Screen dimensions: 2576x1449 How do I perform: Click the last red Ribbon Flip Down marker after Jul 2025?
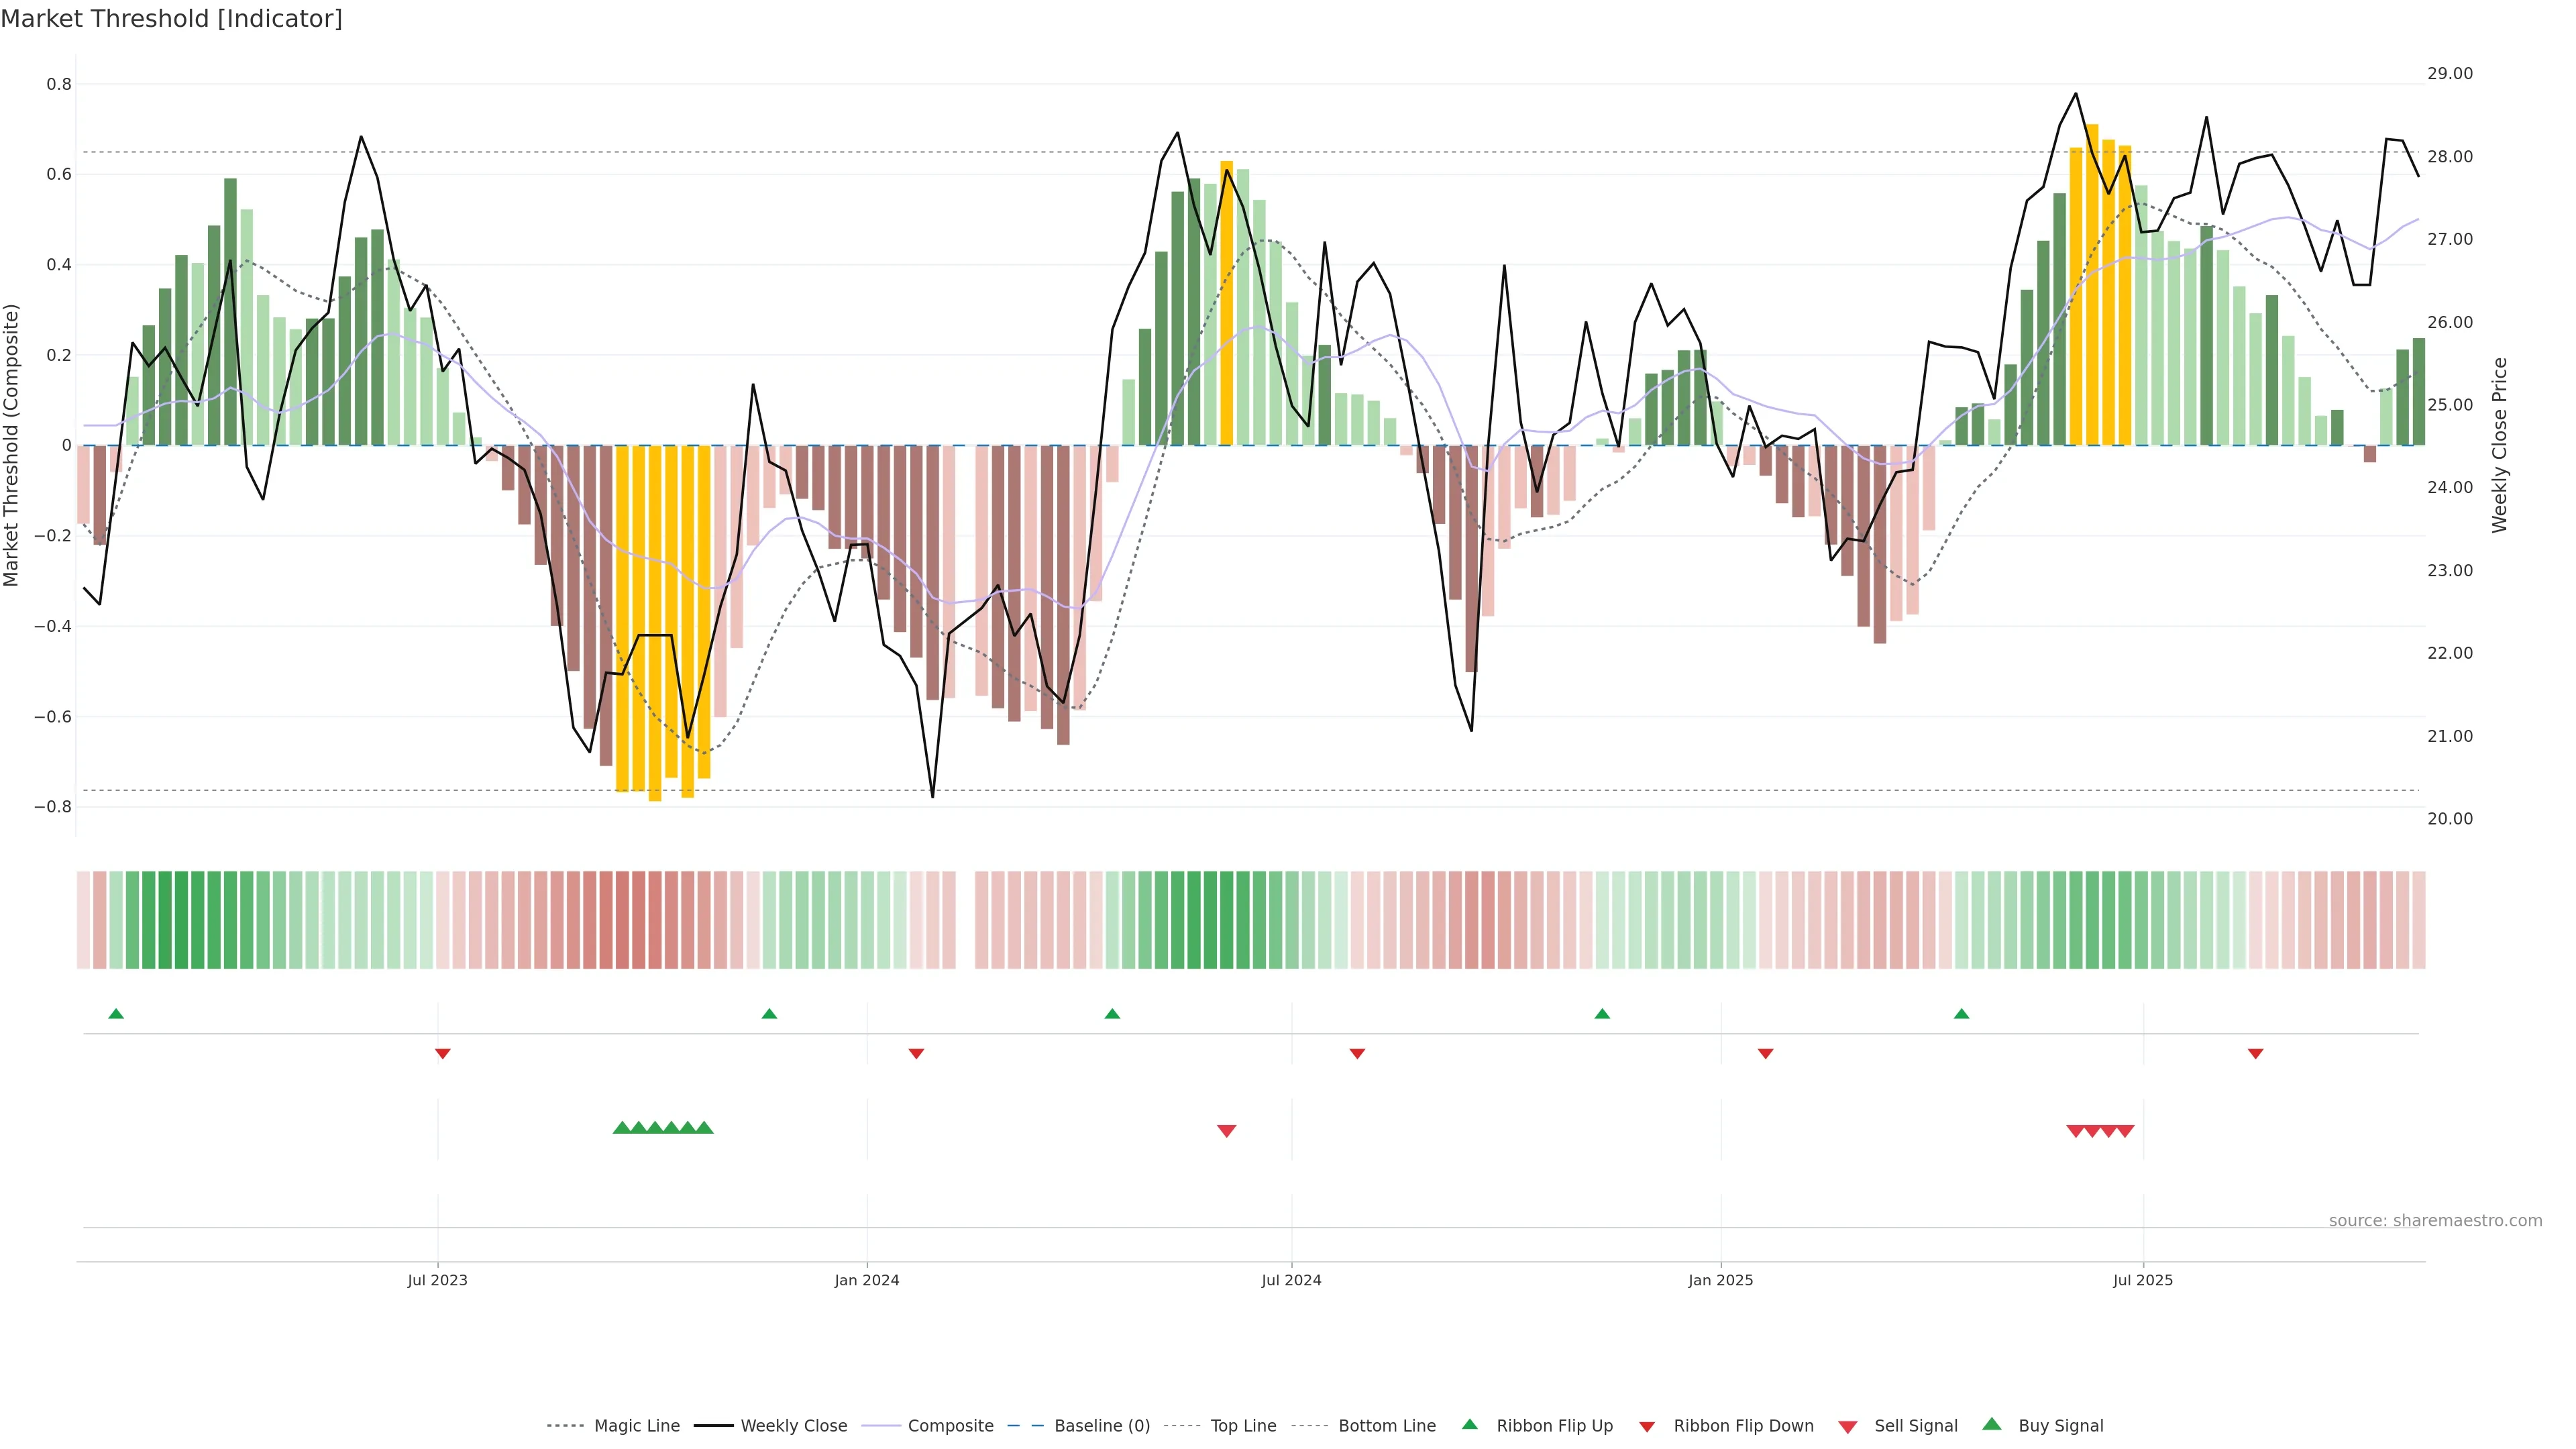pyautogui.click(x=2255, y=1054)
